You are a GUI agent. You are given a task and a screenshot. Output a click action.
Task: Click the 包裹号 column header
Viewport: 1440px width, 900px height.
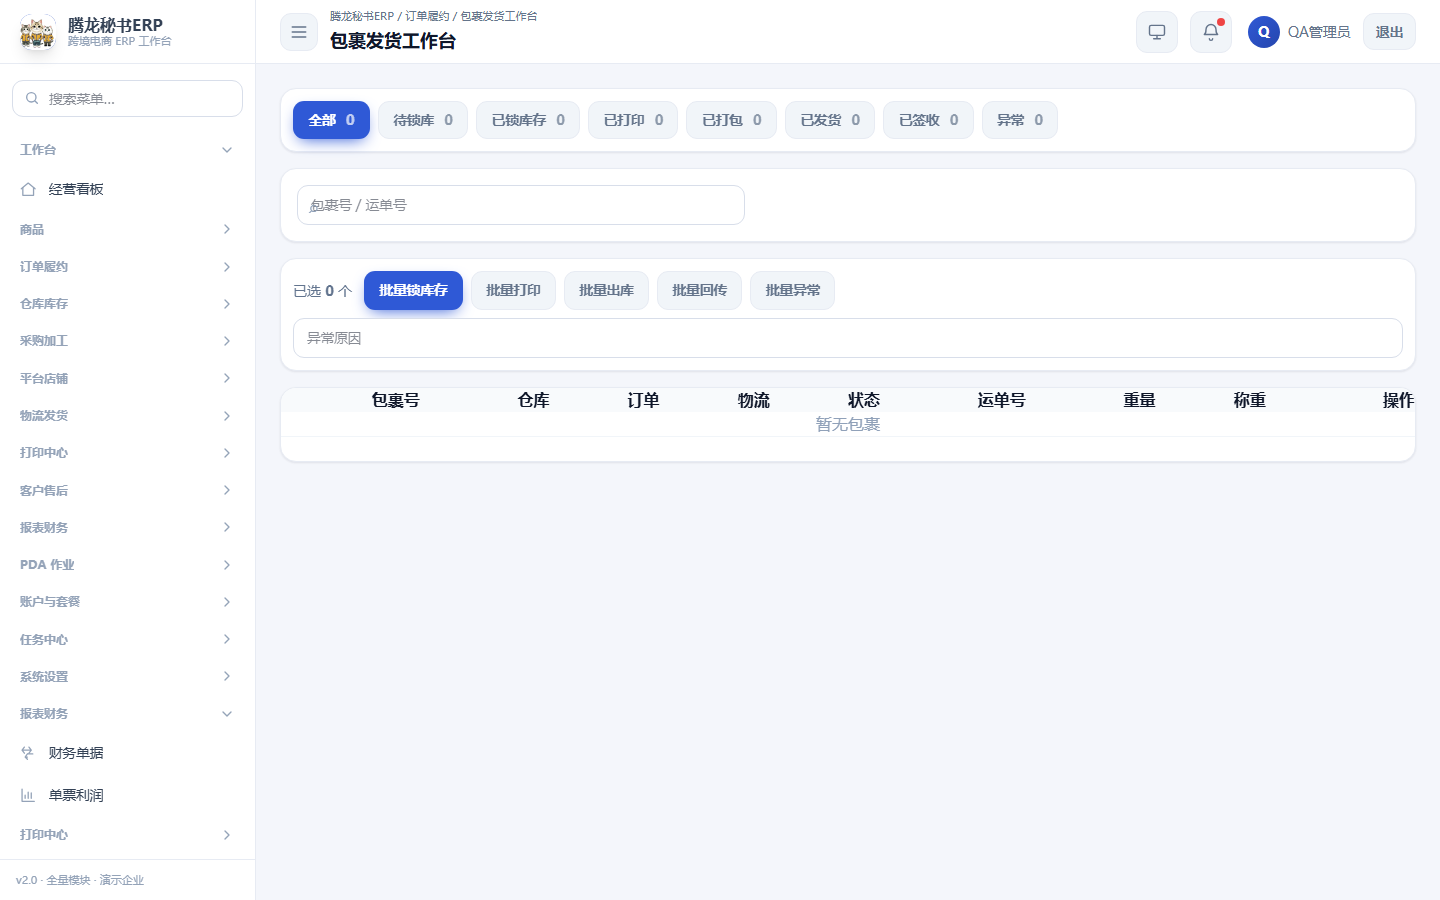[x=395, y=400]
